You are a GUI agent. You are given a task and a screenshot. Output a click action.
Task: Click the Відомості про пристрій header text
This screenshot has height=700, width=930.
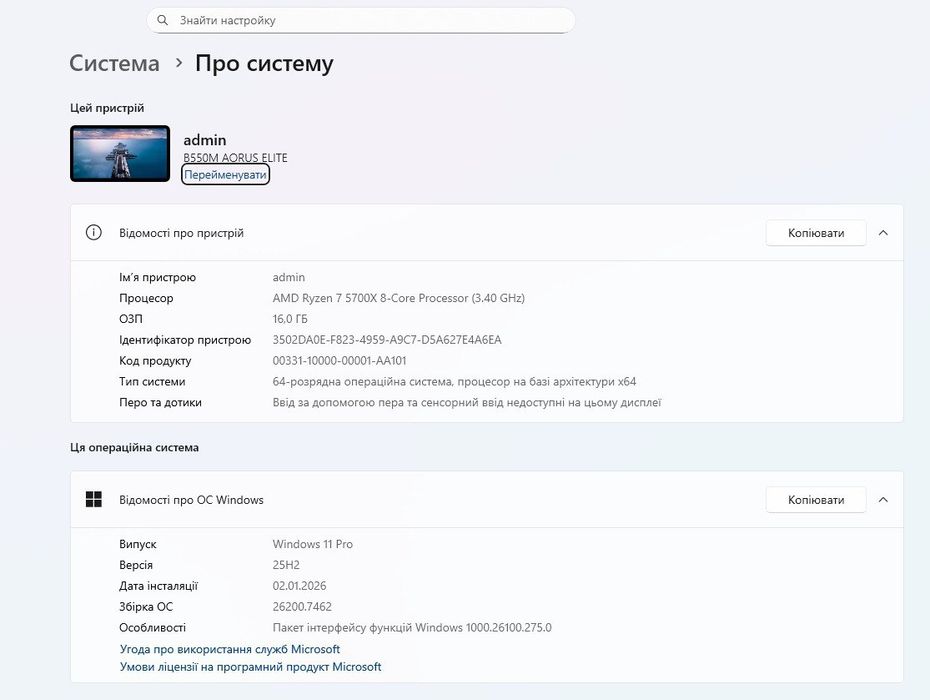[x=181, y=233]
